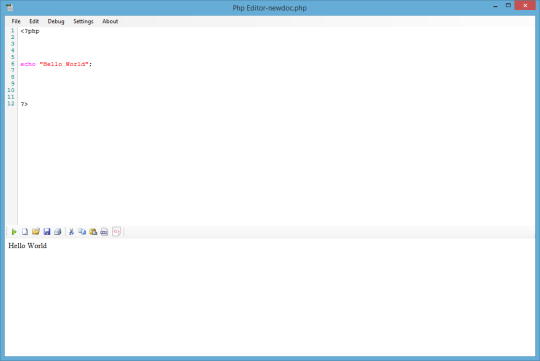
Task: Close the Php Editor window
Action: click(x=525, y=6)
